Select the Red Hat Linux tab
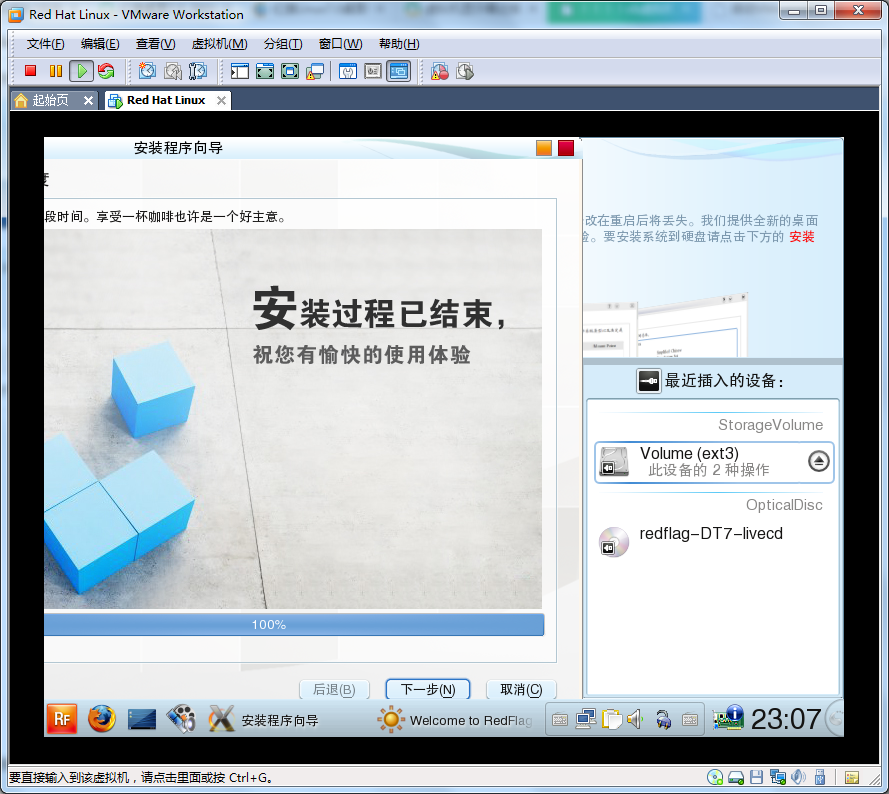Viewport: 889px width, 794px height. (166, 100)
